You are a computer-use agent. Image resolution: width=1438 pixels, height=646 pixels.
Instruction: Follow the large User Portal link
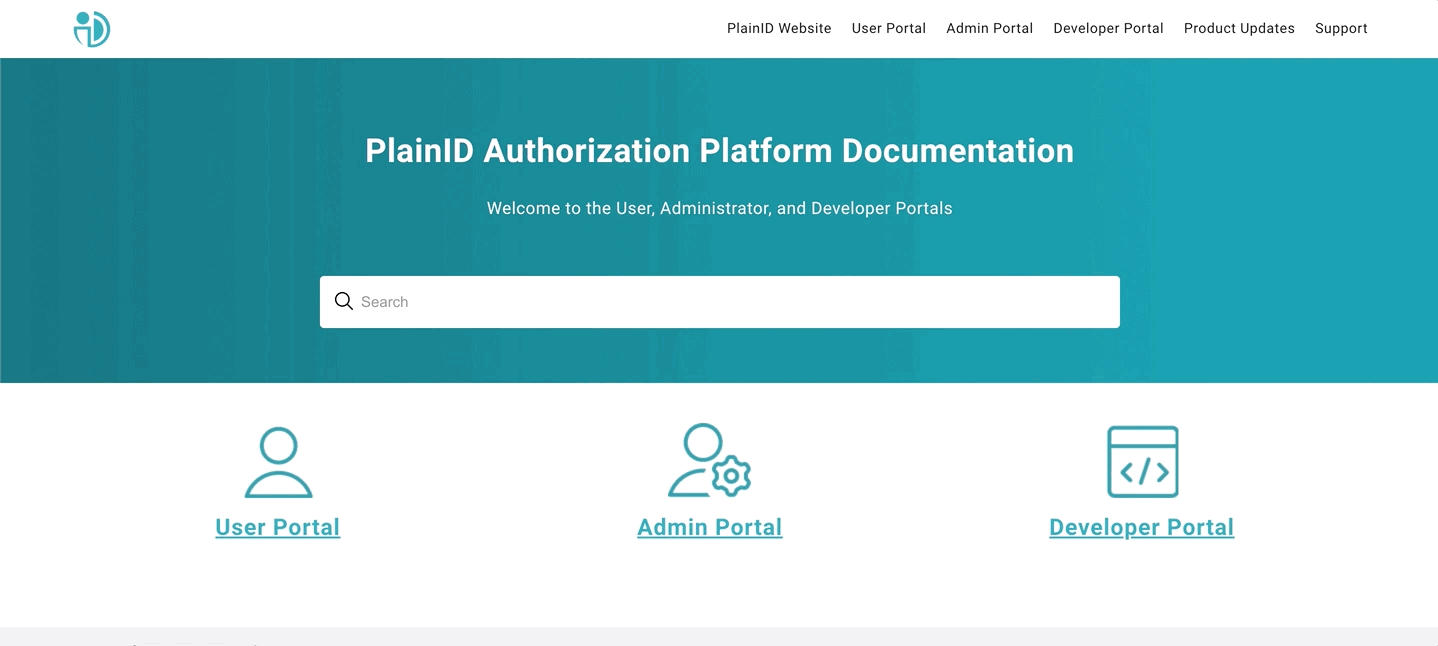[x=278, y=527]
